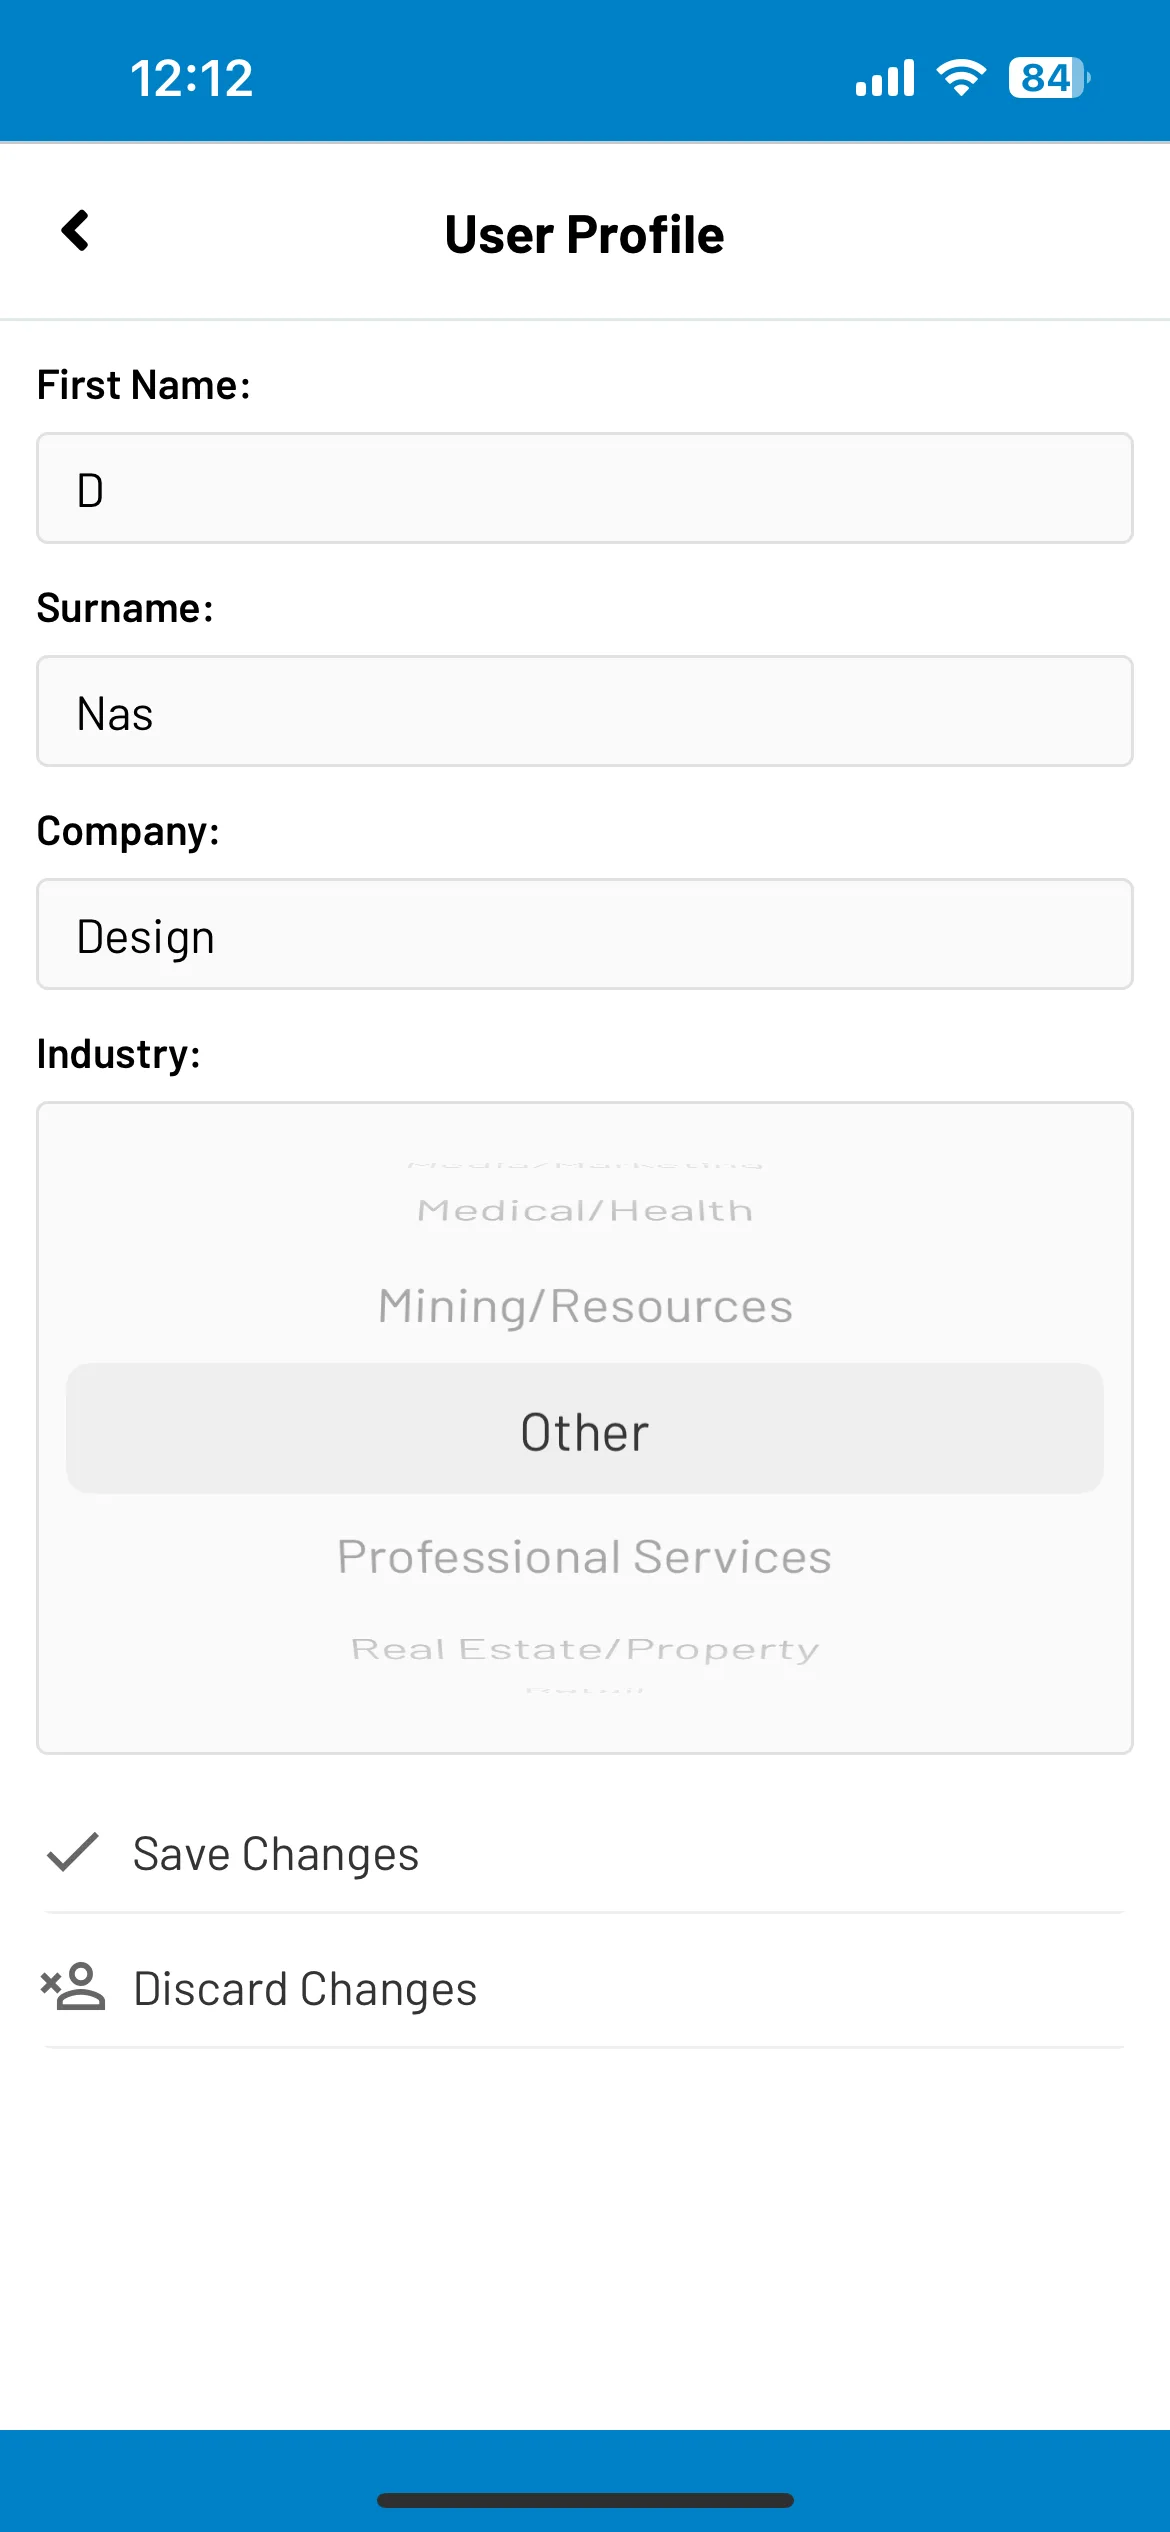Click the Save Changes checkmark icon
This screenshot has height=2532, width=1170.
tap(73, 1852)
